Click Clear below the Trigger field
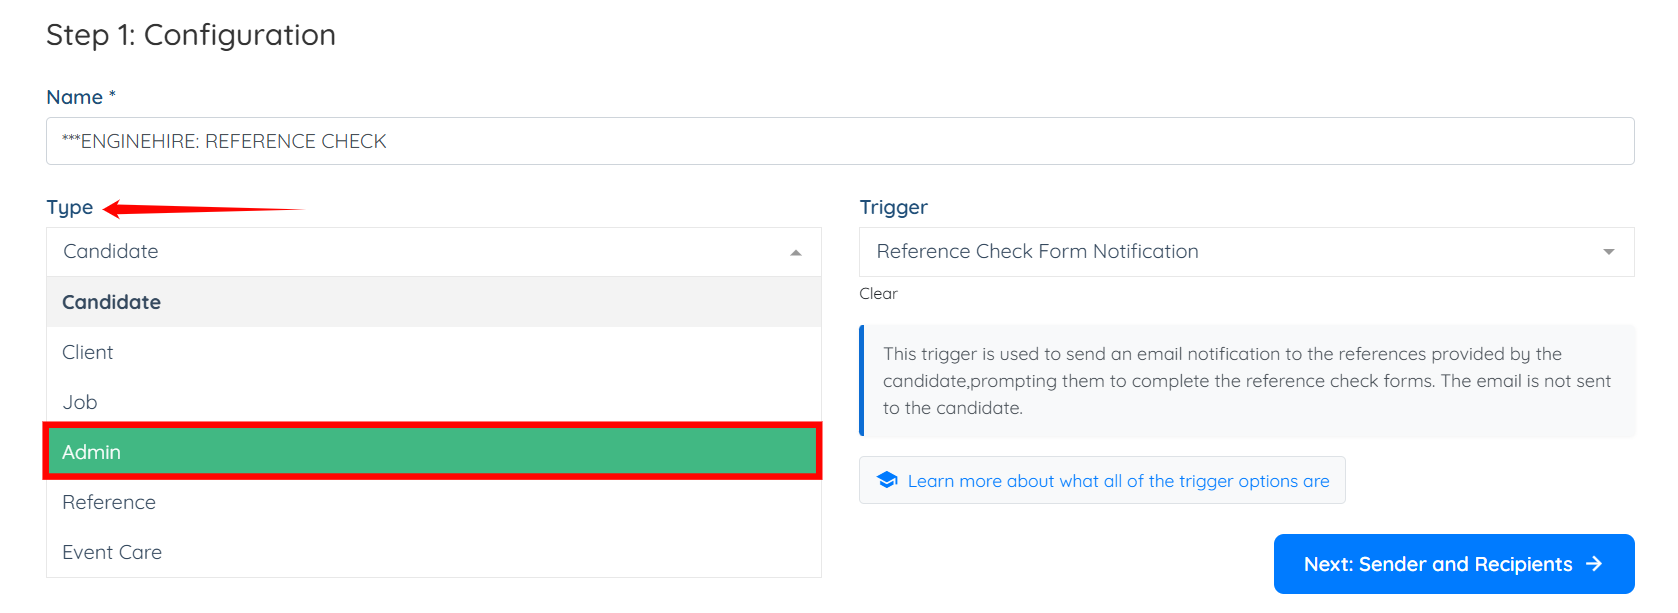The height and width of the screenshot is (613, 1678). 878,294
